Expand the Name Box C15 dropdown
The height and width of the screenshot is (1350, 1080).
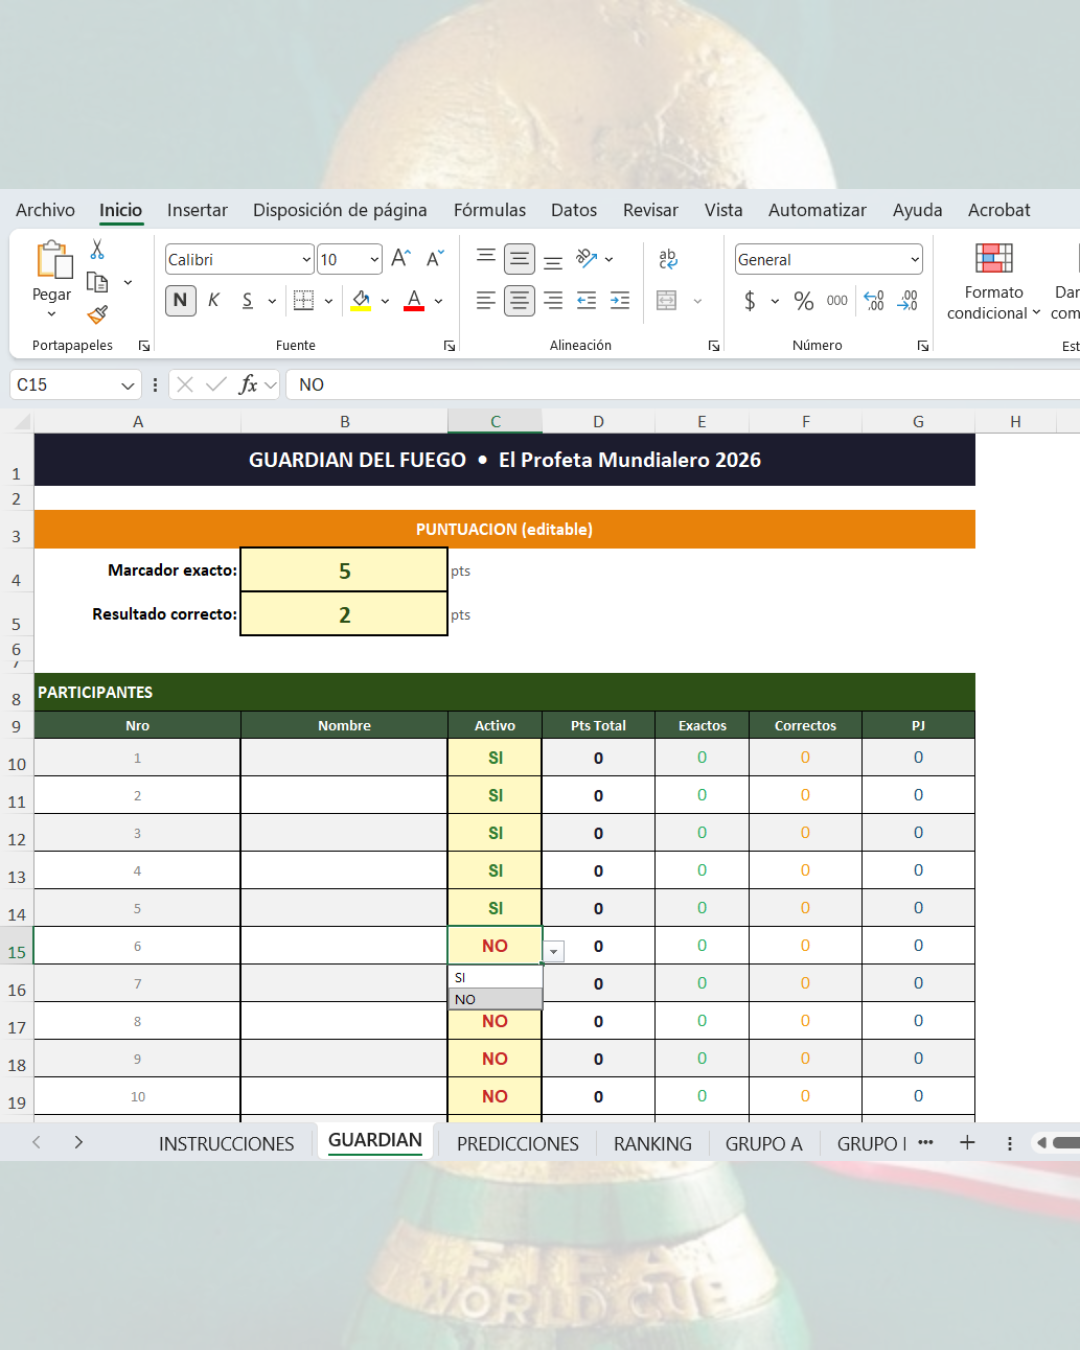coord(127,385)
